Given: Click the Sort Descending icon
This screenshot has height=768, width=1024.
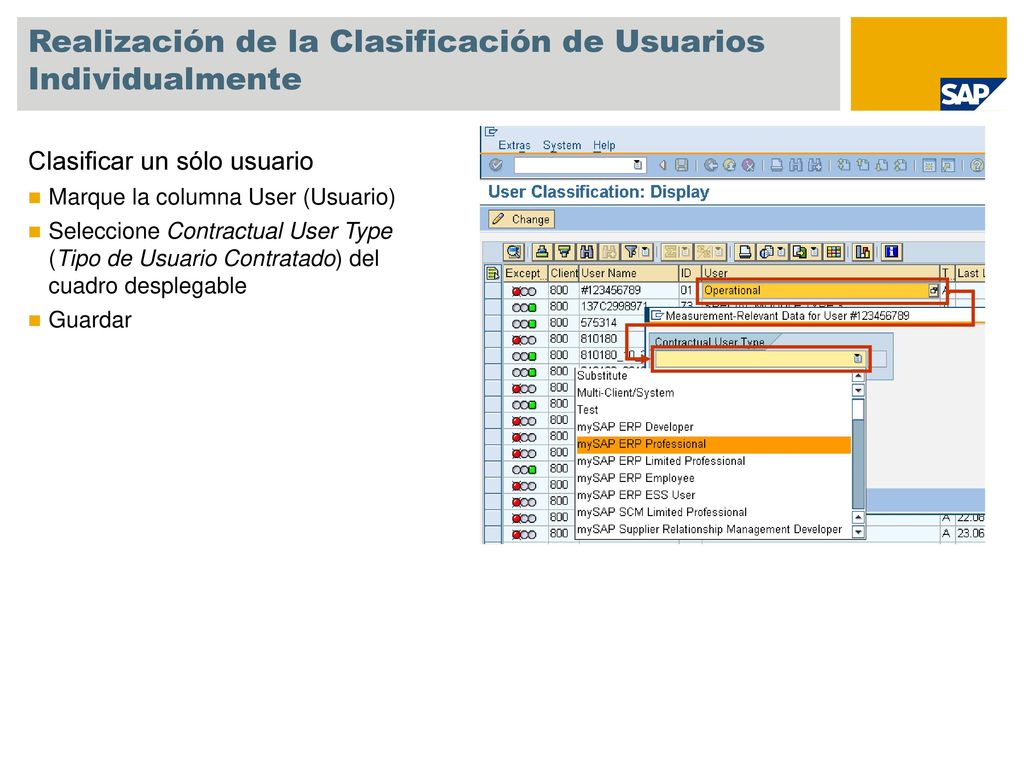Looking at the screenshot, I should click(x=564, y=251).
